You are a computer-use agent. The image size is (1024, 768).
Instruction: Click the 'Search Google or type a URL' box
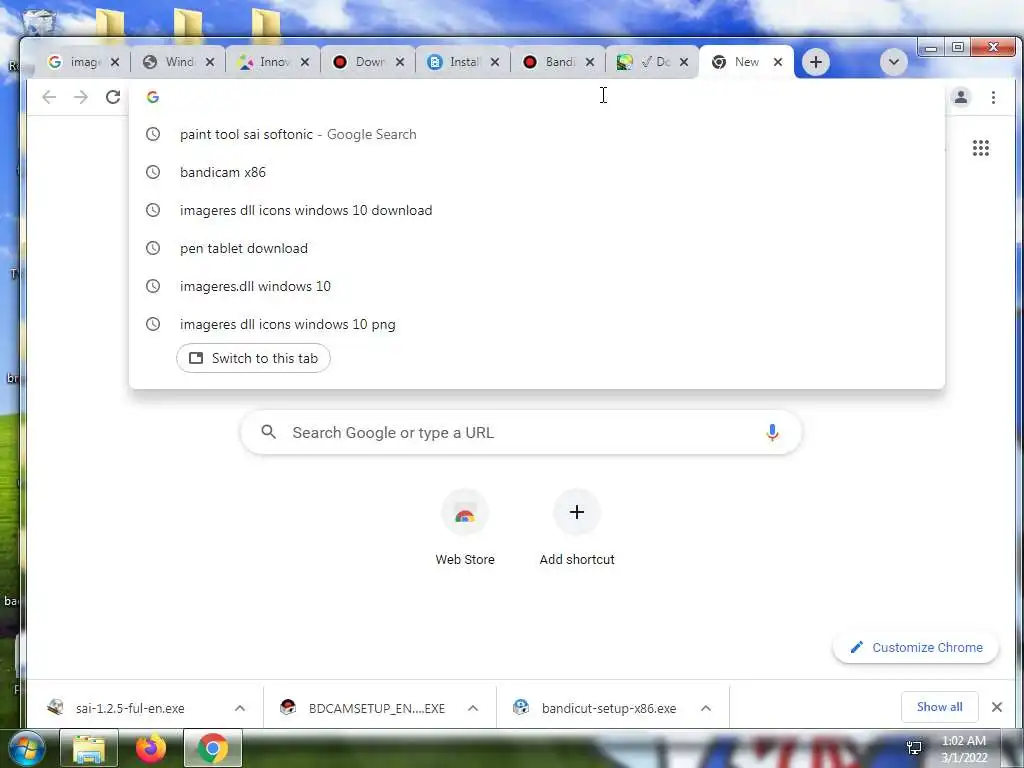(520, 432)
